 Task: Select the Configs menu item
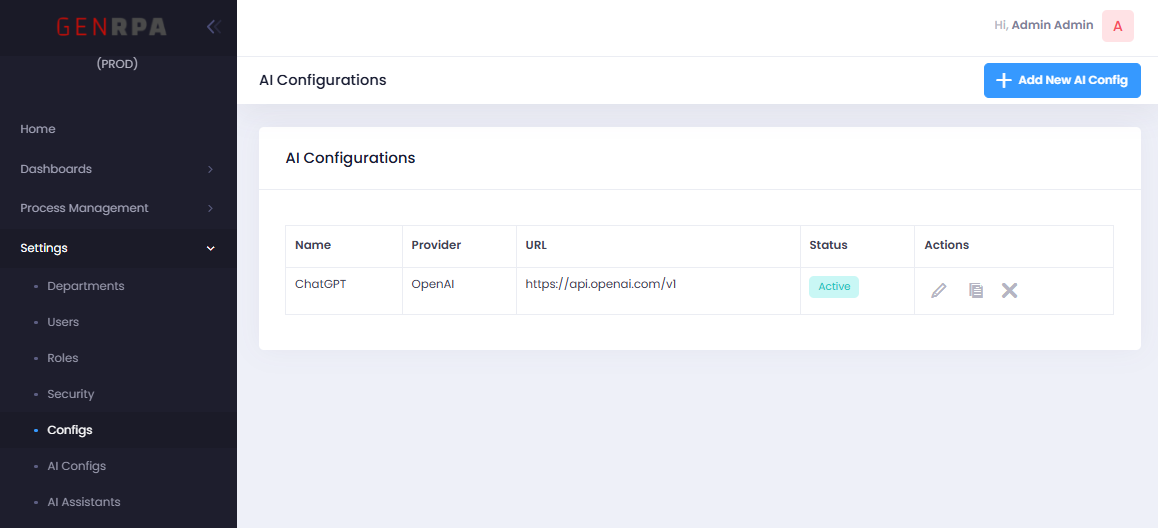coord(70,430)
